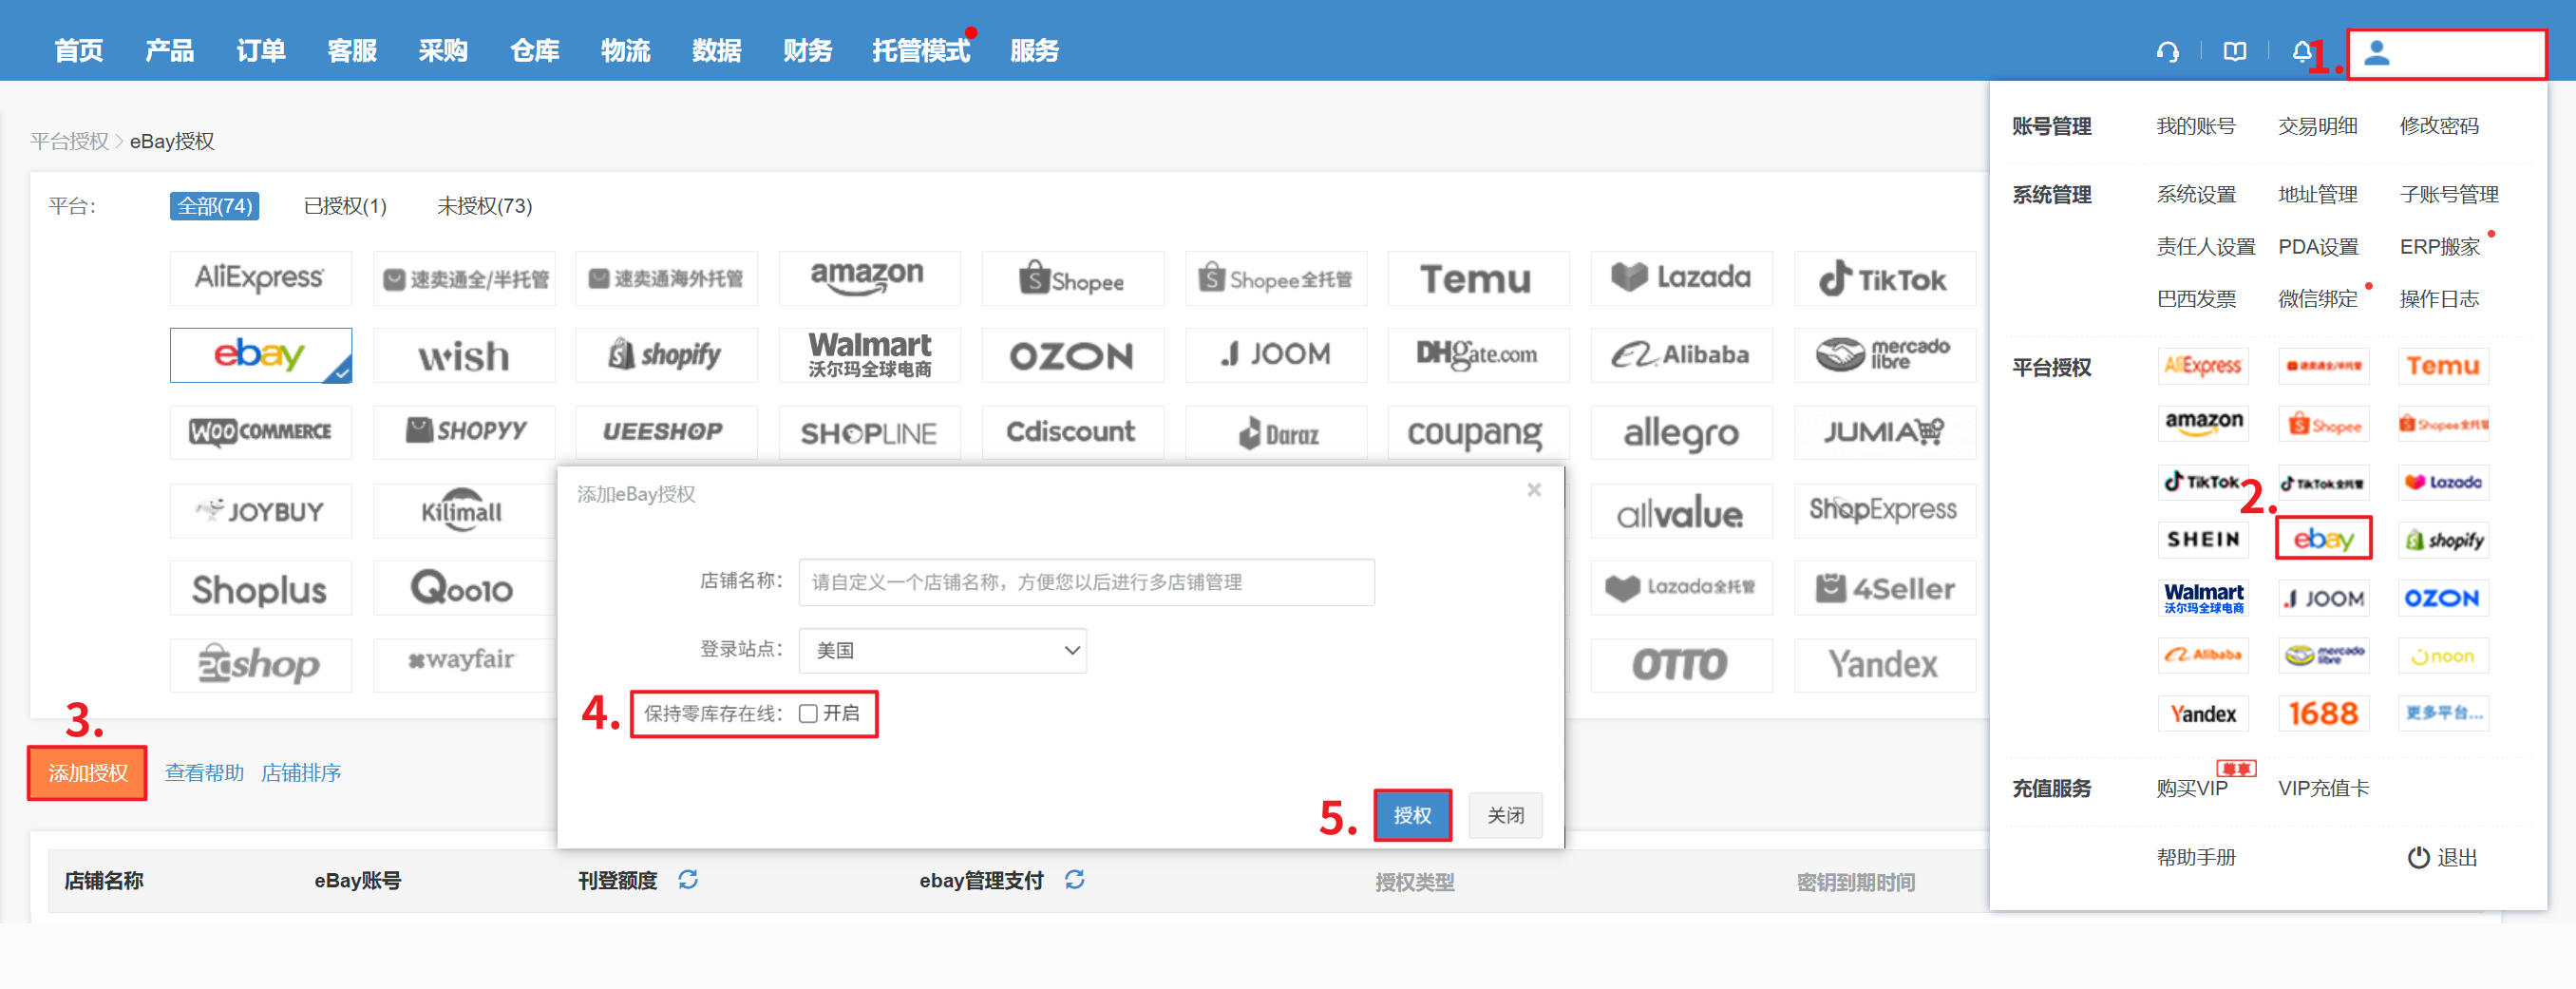Switch to the 已授权(1) platform filter
This screenshot has height=989, width=2576.
click(x=345, y=206)
